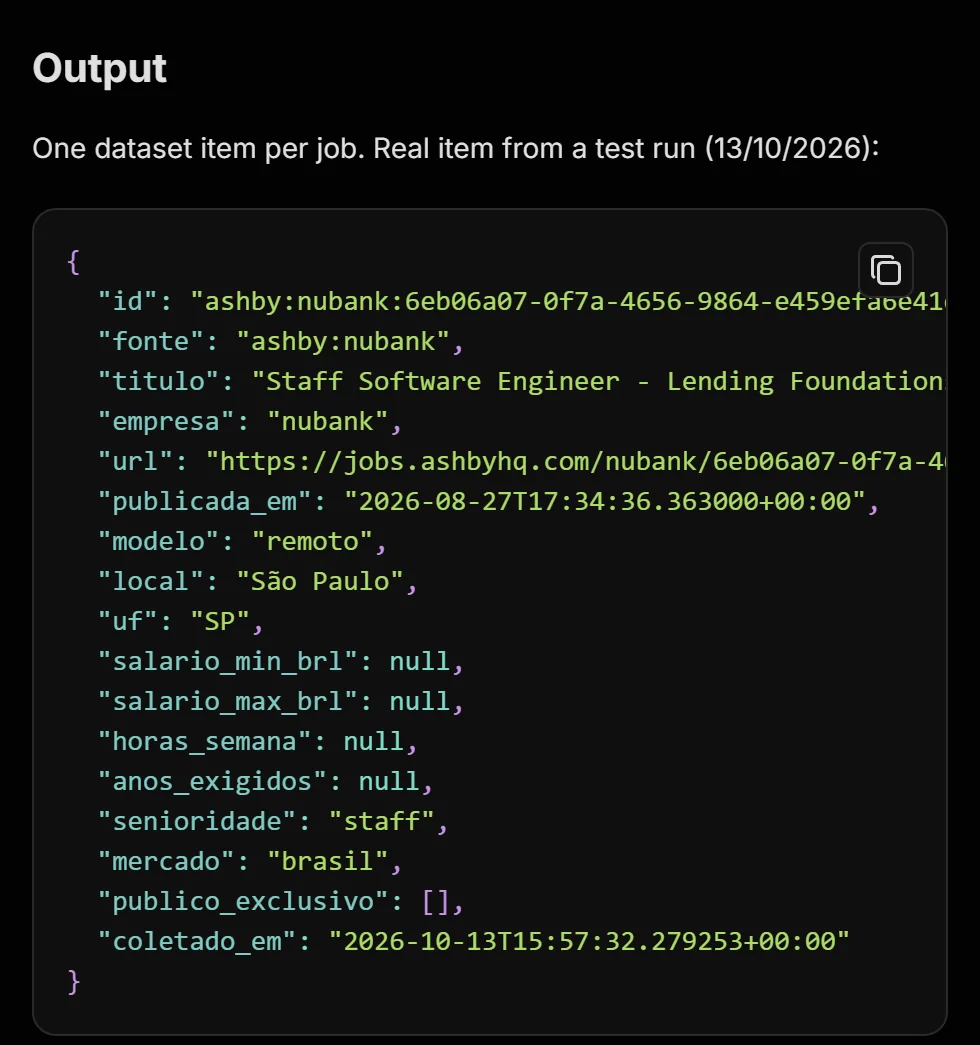Image resolution: width=980 pixels, height=1045 pixels.
Task: Click the "coletado_em" timestamp line
Action: pos(474,941)
